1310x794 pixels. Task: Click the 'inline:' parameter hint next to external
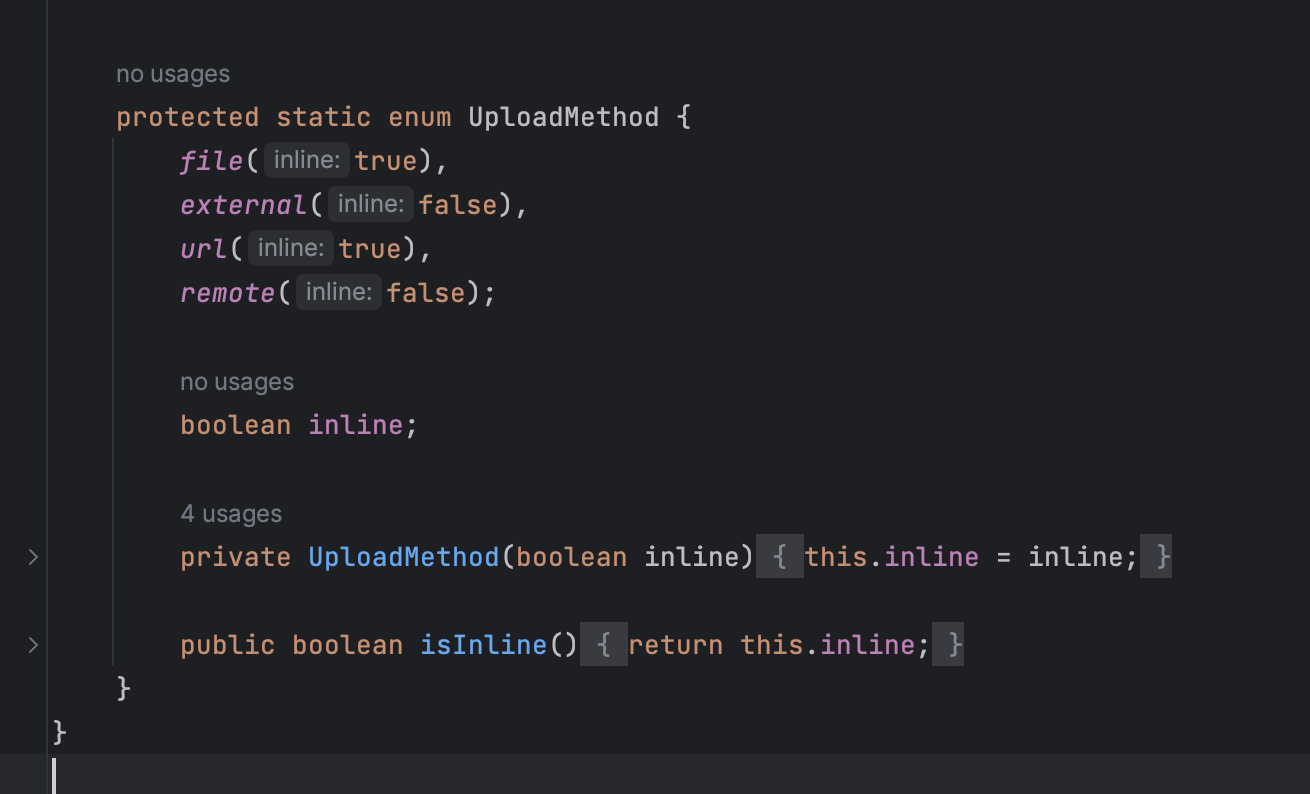372,205
